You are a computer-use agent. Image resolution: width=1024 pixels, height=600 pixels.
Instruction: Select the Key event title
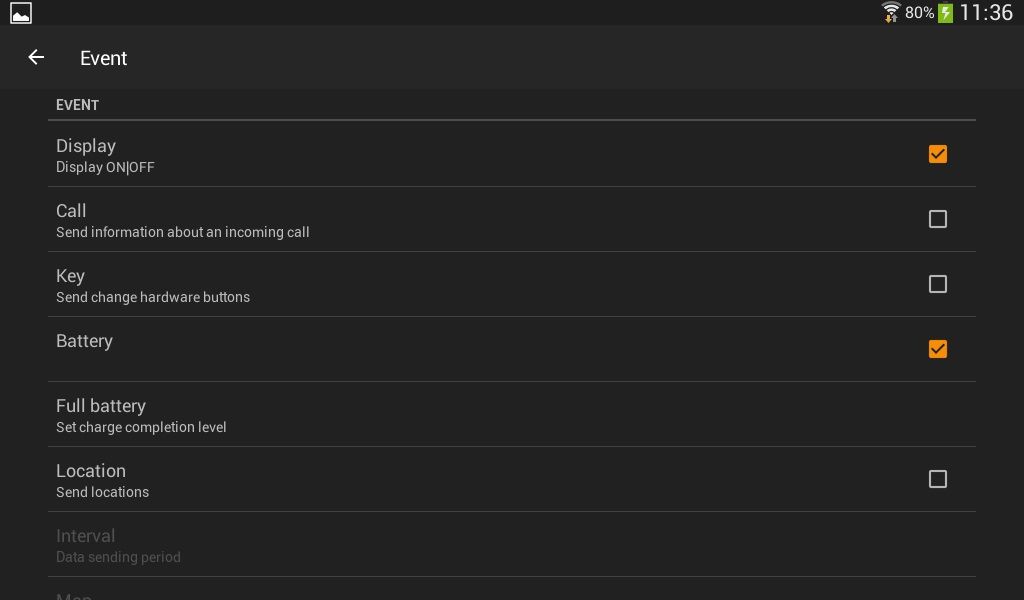(70, 276)
